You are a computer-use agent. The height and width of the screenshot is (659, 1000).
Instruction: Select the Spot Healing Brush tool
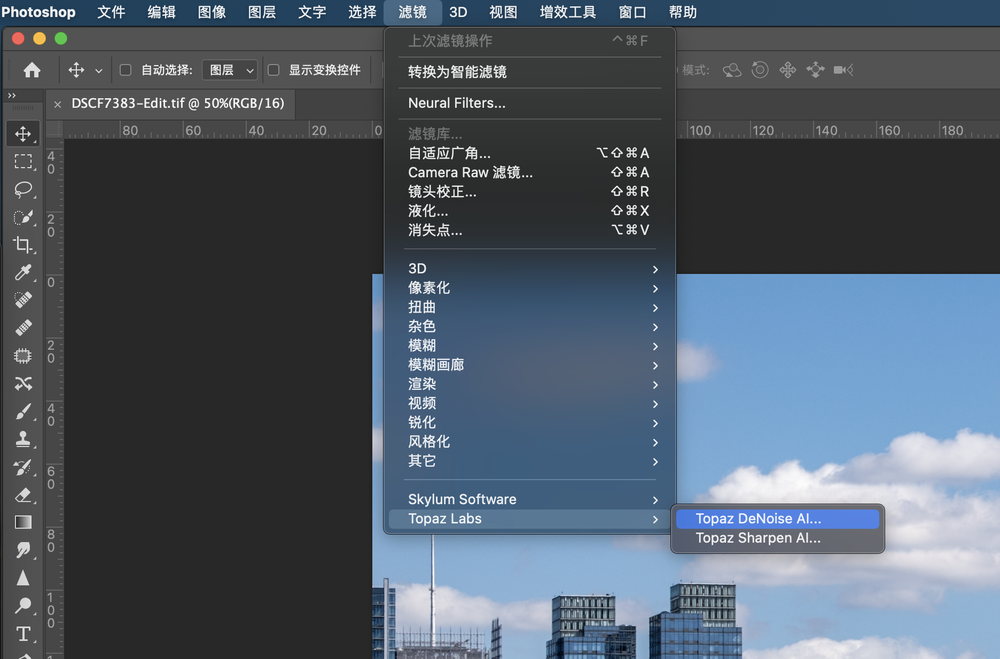click(x=23, y=300)
